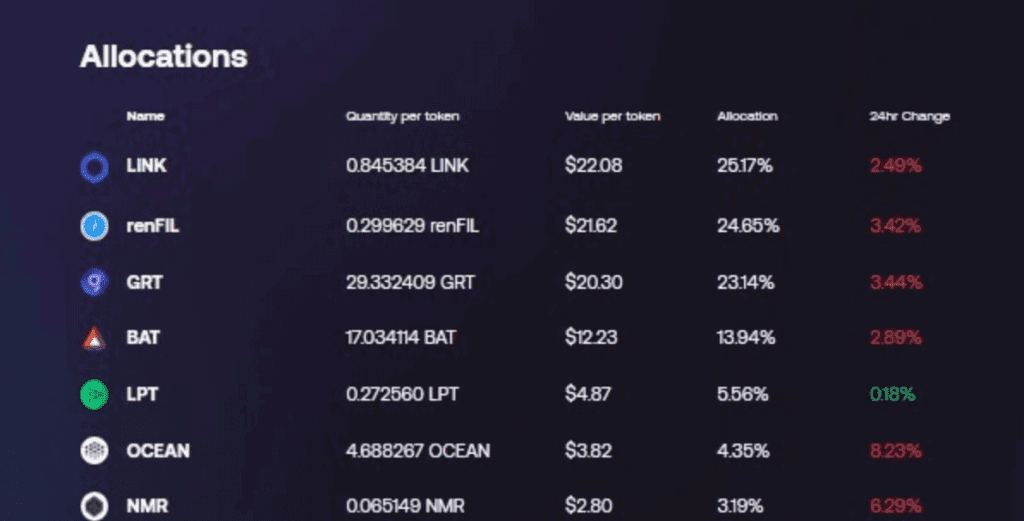Click the GRT token name

click(144, 282)
